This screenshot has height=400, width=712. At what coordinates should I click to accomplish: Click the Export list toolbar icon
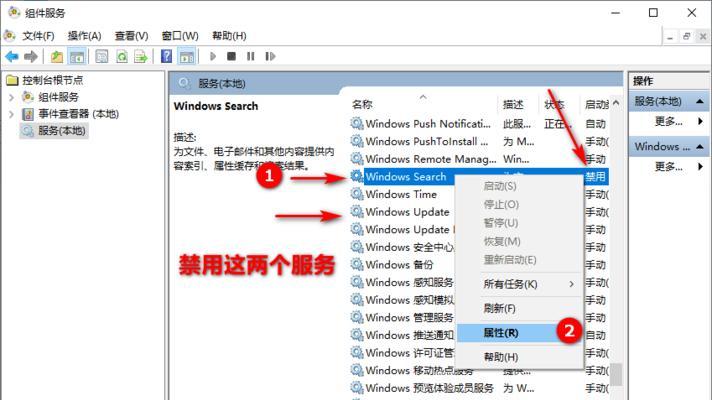[x=141, y=57]
